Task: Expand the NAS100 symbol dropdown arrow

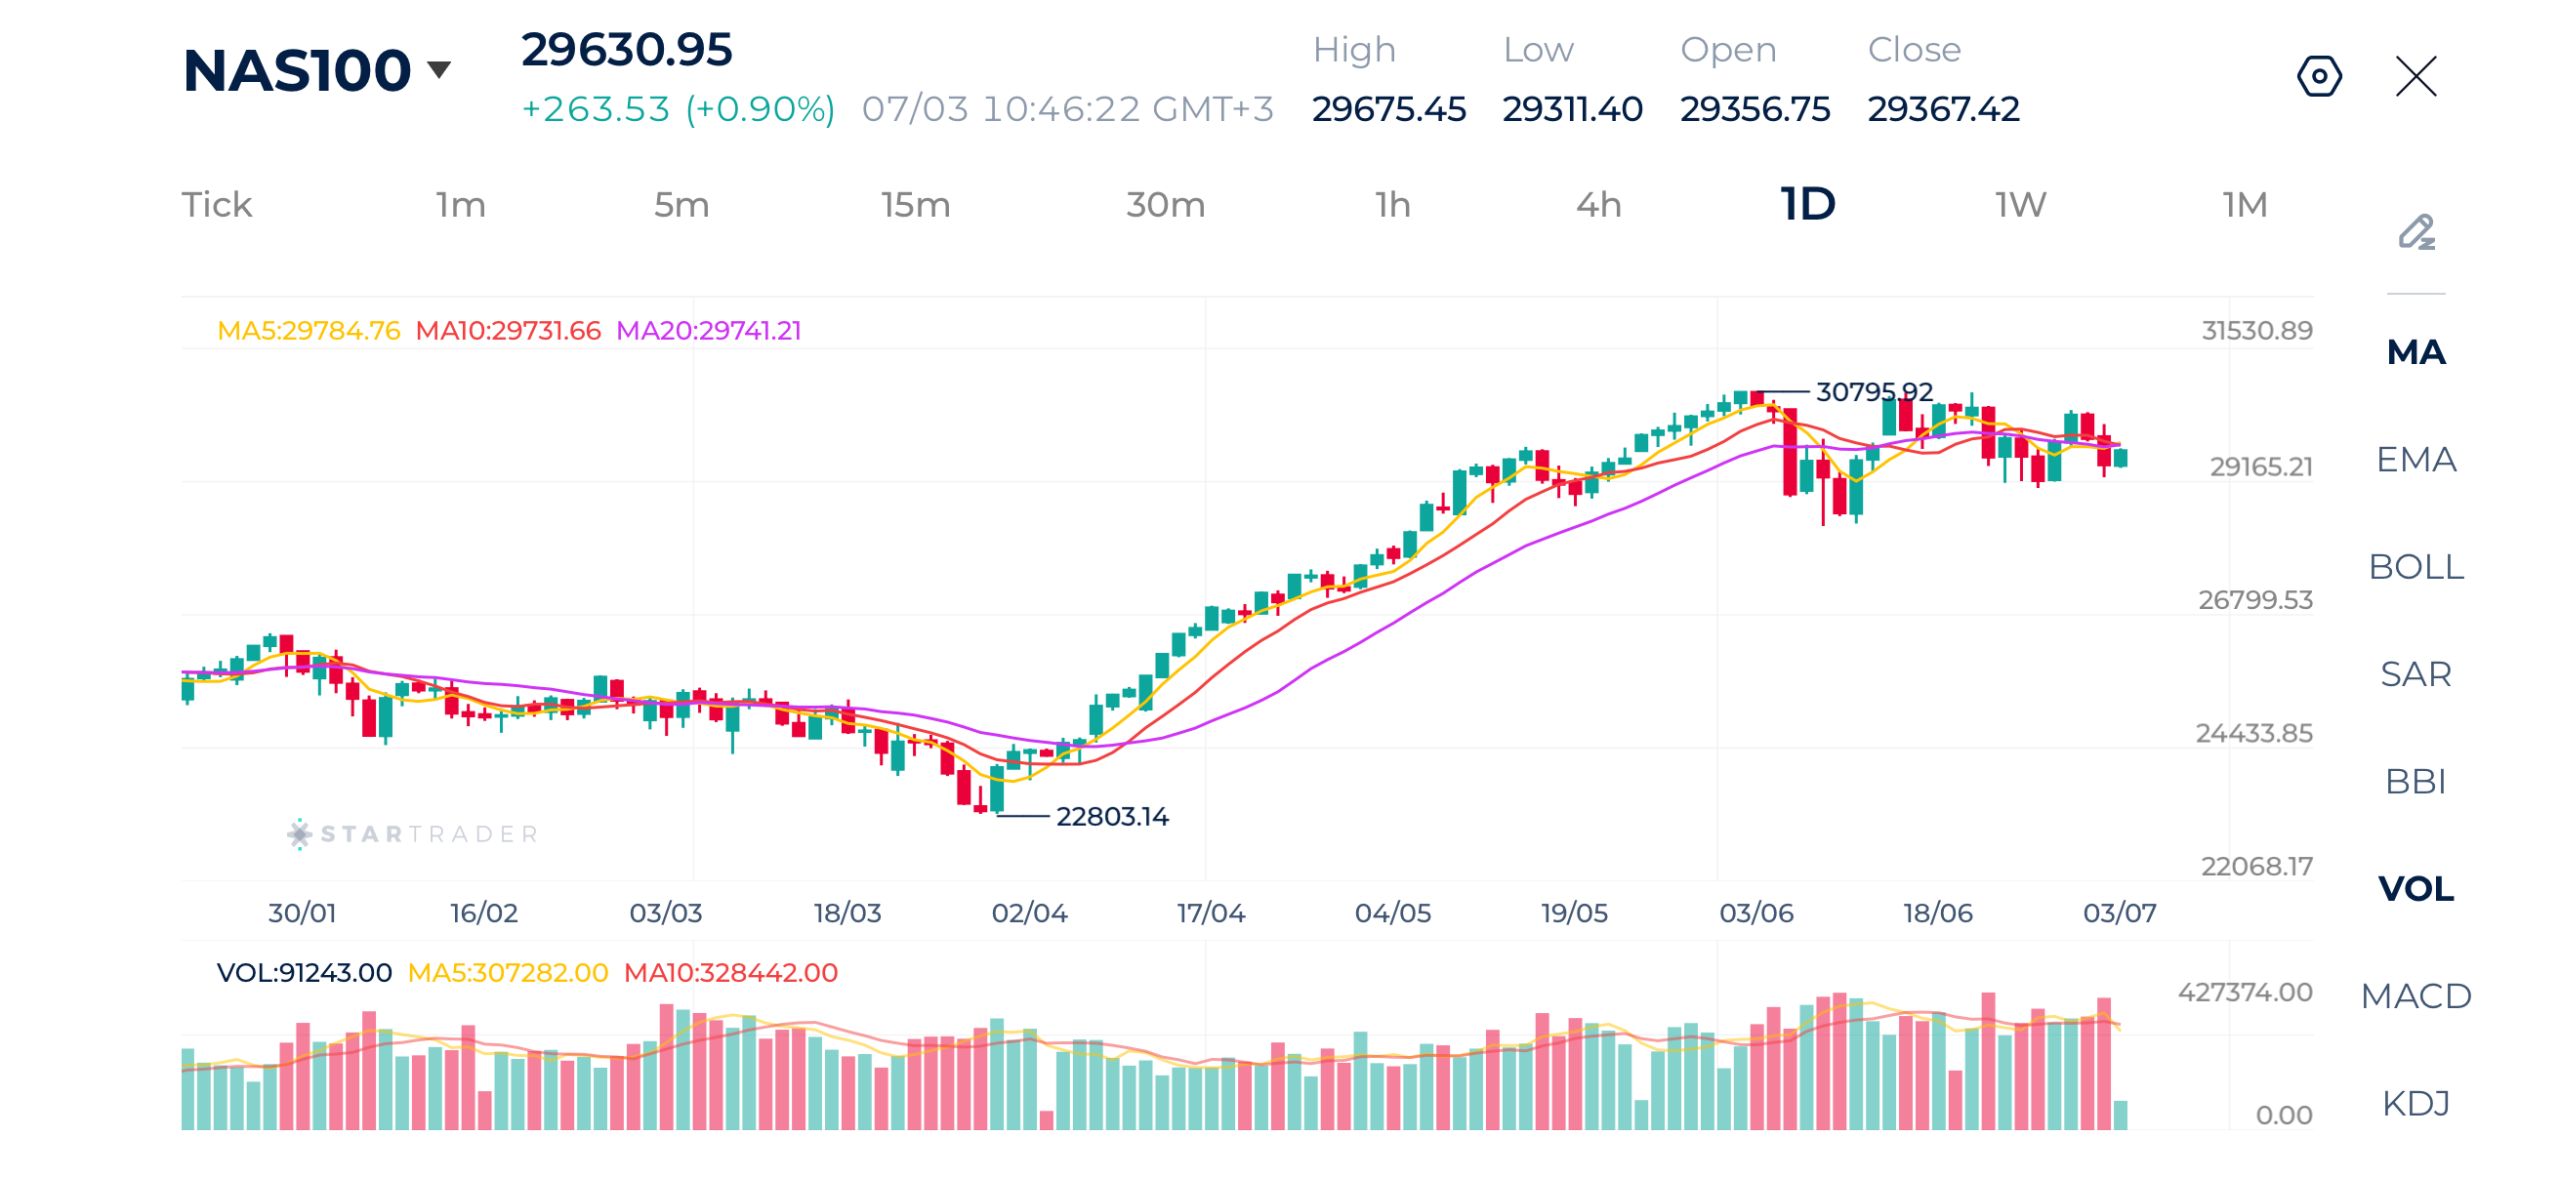Action: tap(436, 69)
